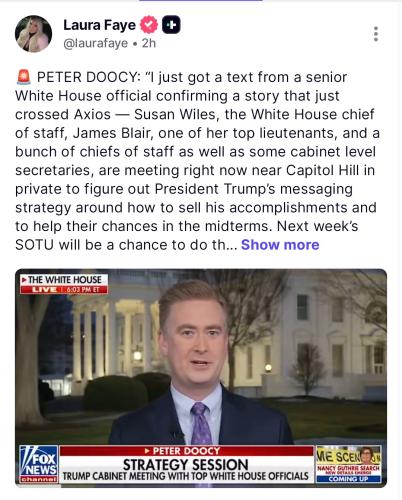Click the Strategy Session headline banner
Viewport: 402px width, 500px height.
pos(186,464)
